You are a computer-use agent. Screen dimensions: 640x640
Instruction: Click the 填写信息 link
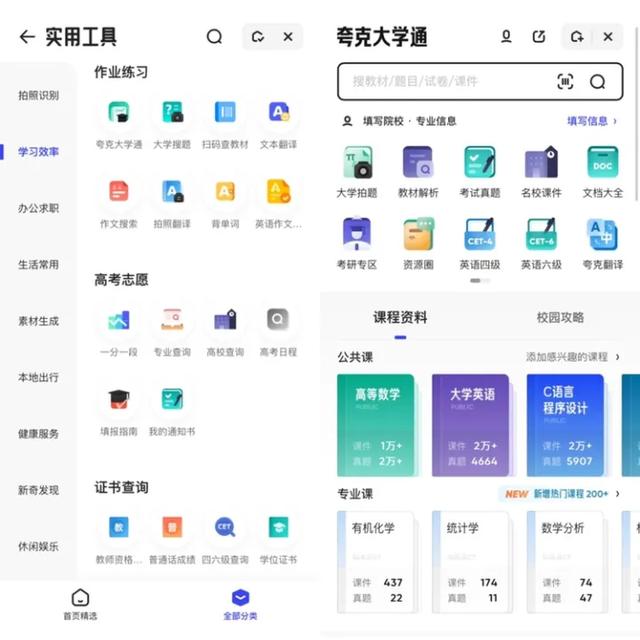[592, 121]
